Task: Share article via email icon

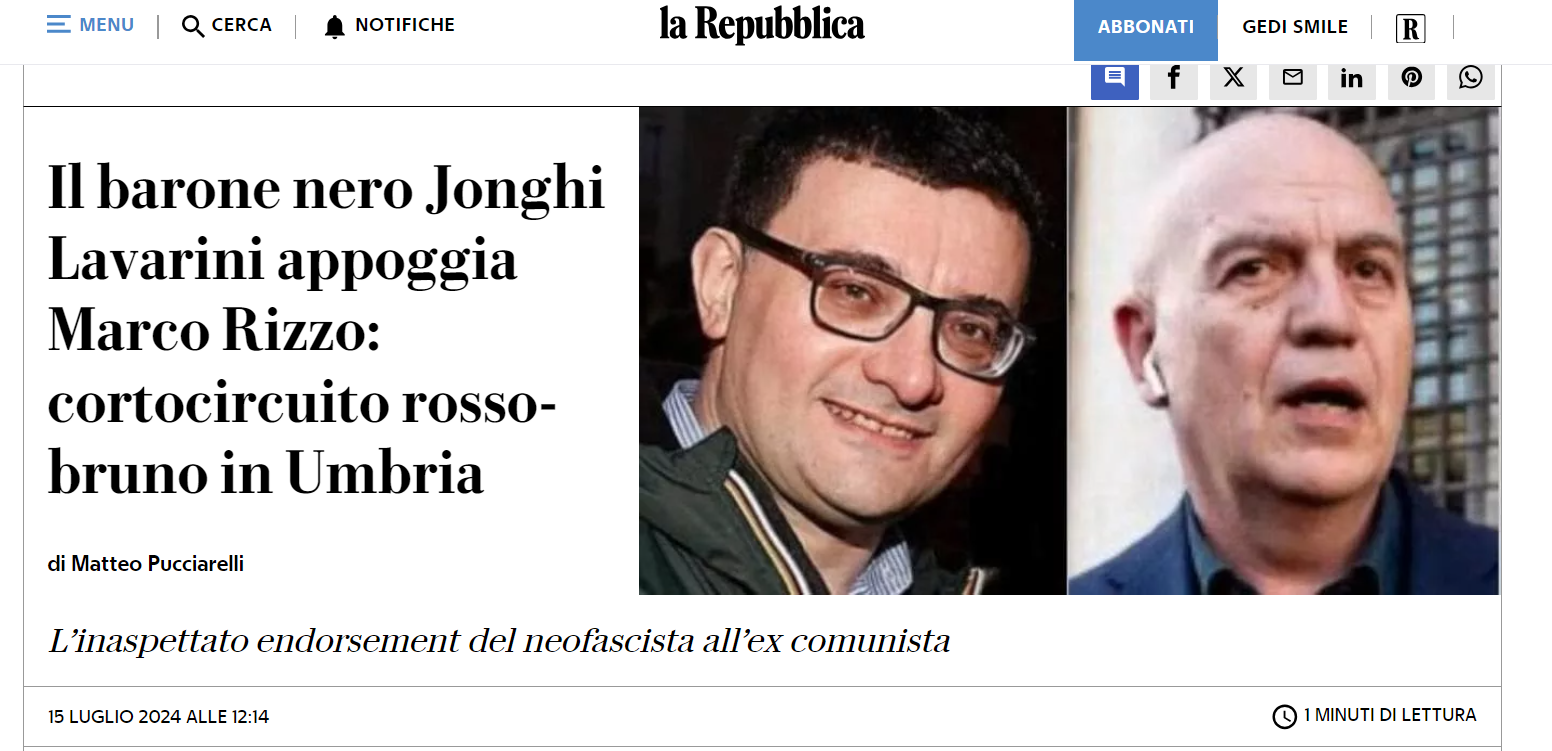Action: coord(1293,79)
